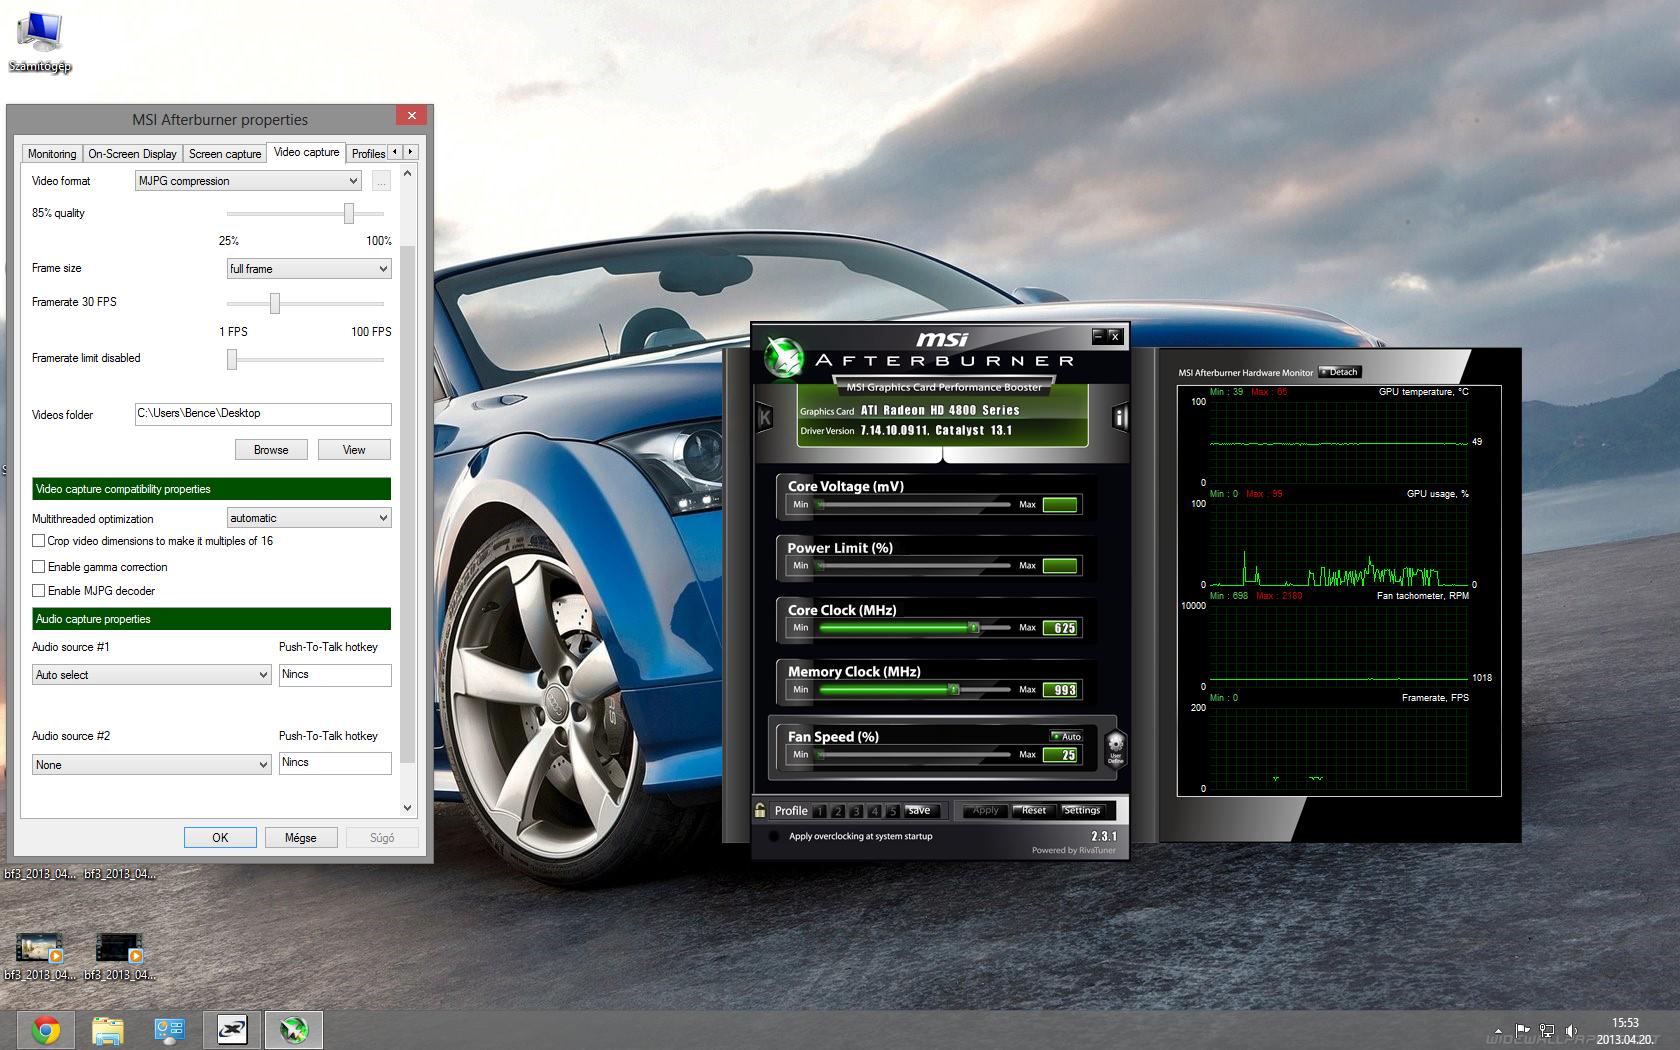Viewport: 1680px width, 1050px height.
Task: Click the black X-logo taskbar icon
Action: click(x=232, y=1029)
